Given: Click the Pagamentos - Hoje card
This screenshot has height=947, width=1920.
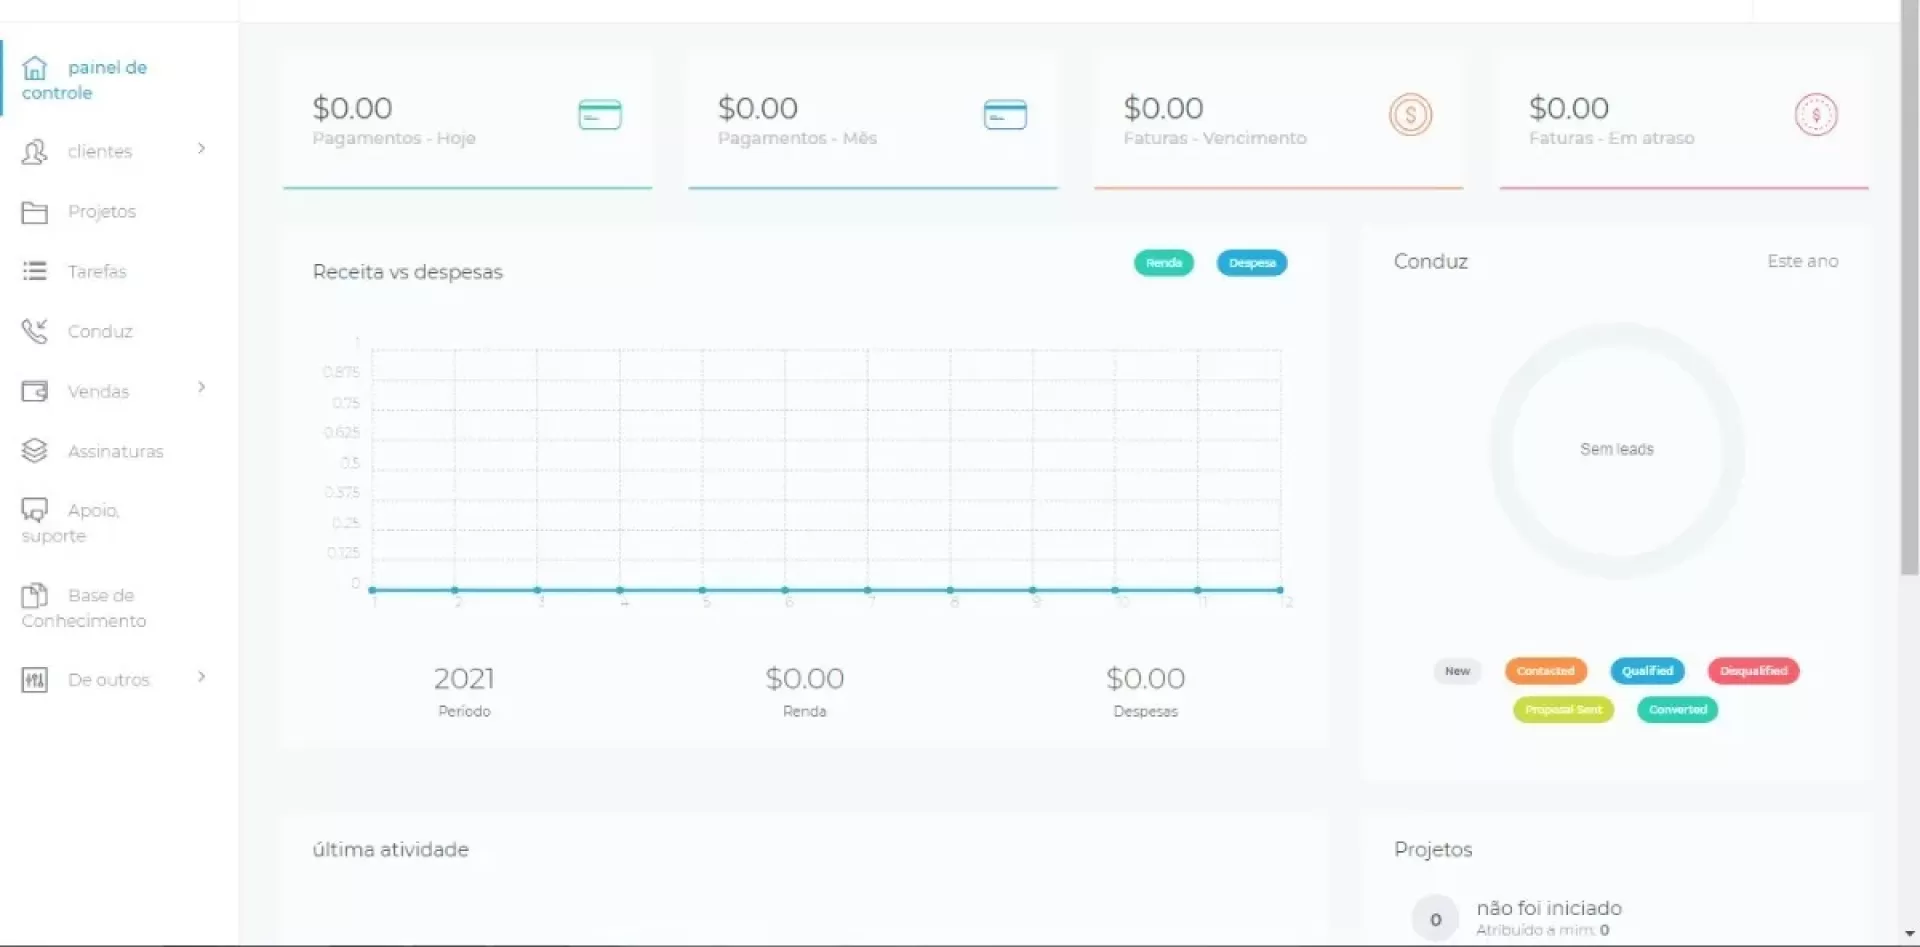Looking at the screenshot, I should tap(467, 120).
